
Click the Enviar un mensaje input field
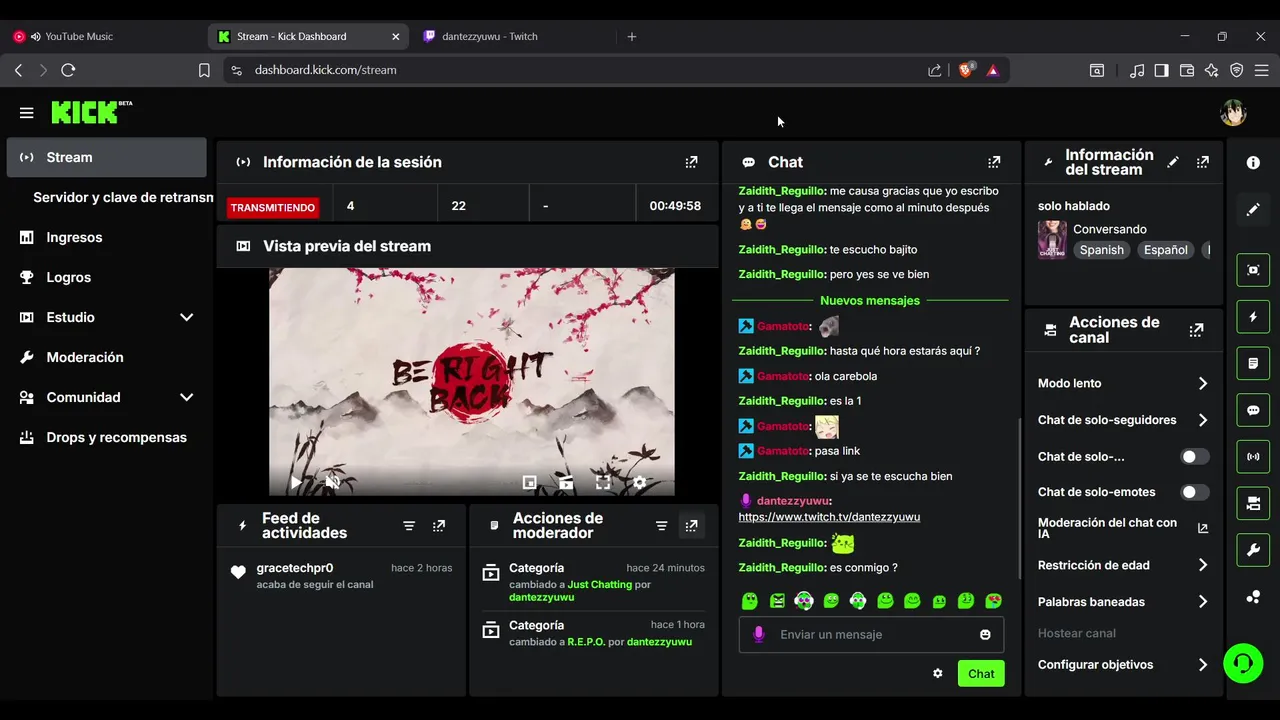(871, 635)
